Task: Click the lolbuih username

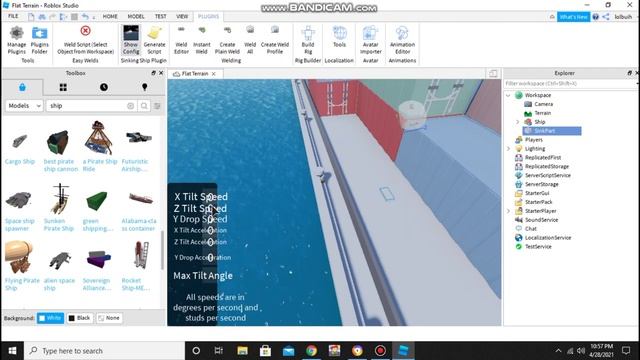Action: point(623,17)
